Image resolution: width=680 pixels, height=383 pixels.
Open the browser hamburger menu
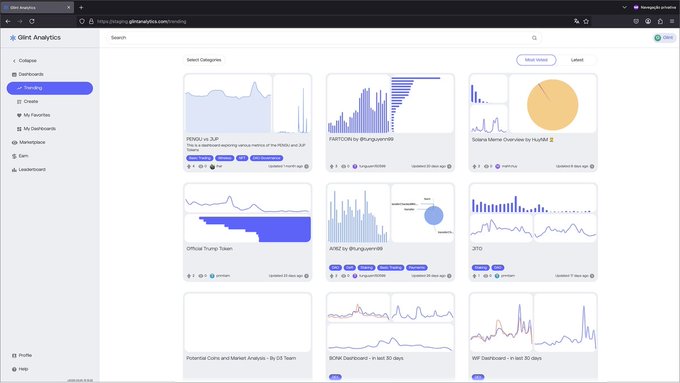[672, 21]
